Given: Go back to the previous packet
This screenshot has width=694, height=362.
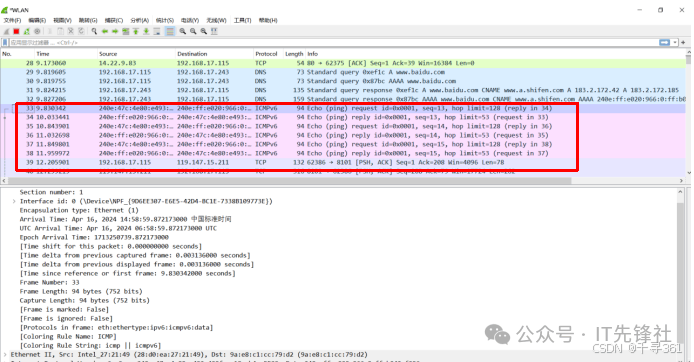Looking at the screenshot, I should tap(104, 31).
